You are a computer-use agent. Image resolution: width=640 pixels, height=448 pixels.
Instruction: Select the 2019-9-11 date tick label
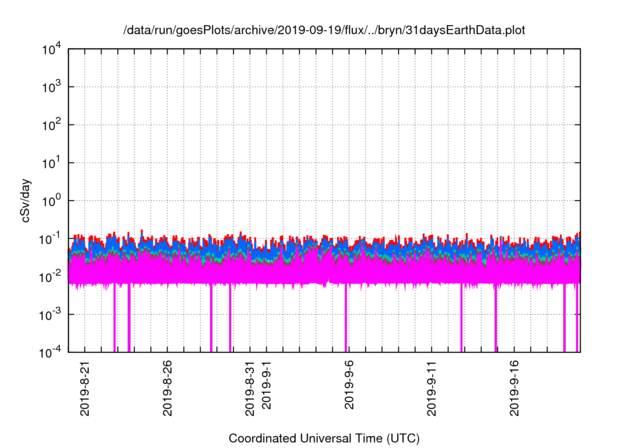click(x=432, y=388)
